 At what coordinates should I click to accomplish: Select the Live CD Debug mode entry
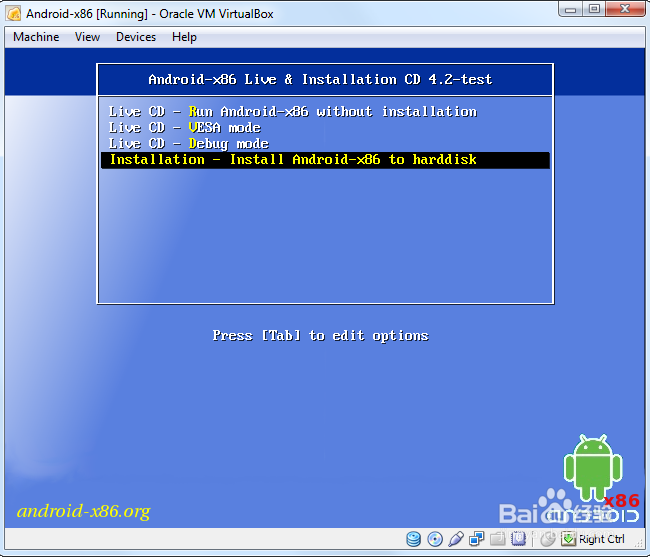point(325,144)
